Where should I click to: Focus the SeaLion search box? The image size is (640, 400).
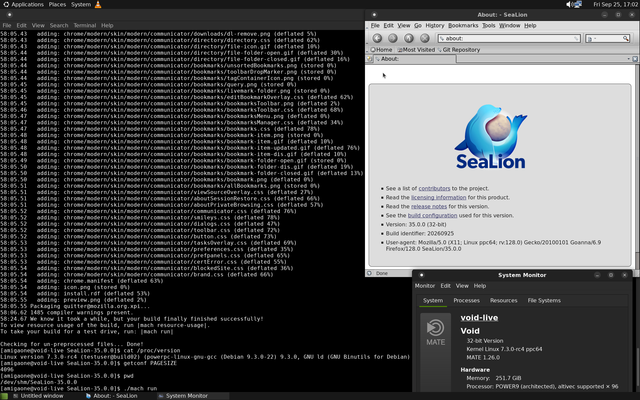coord(607,38)
